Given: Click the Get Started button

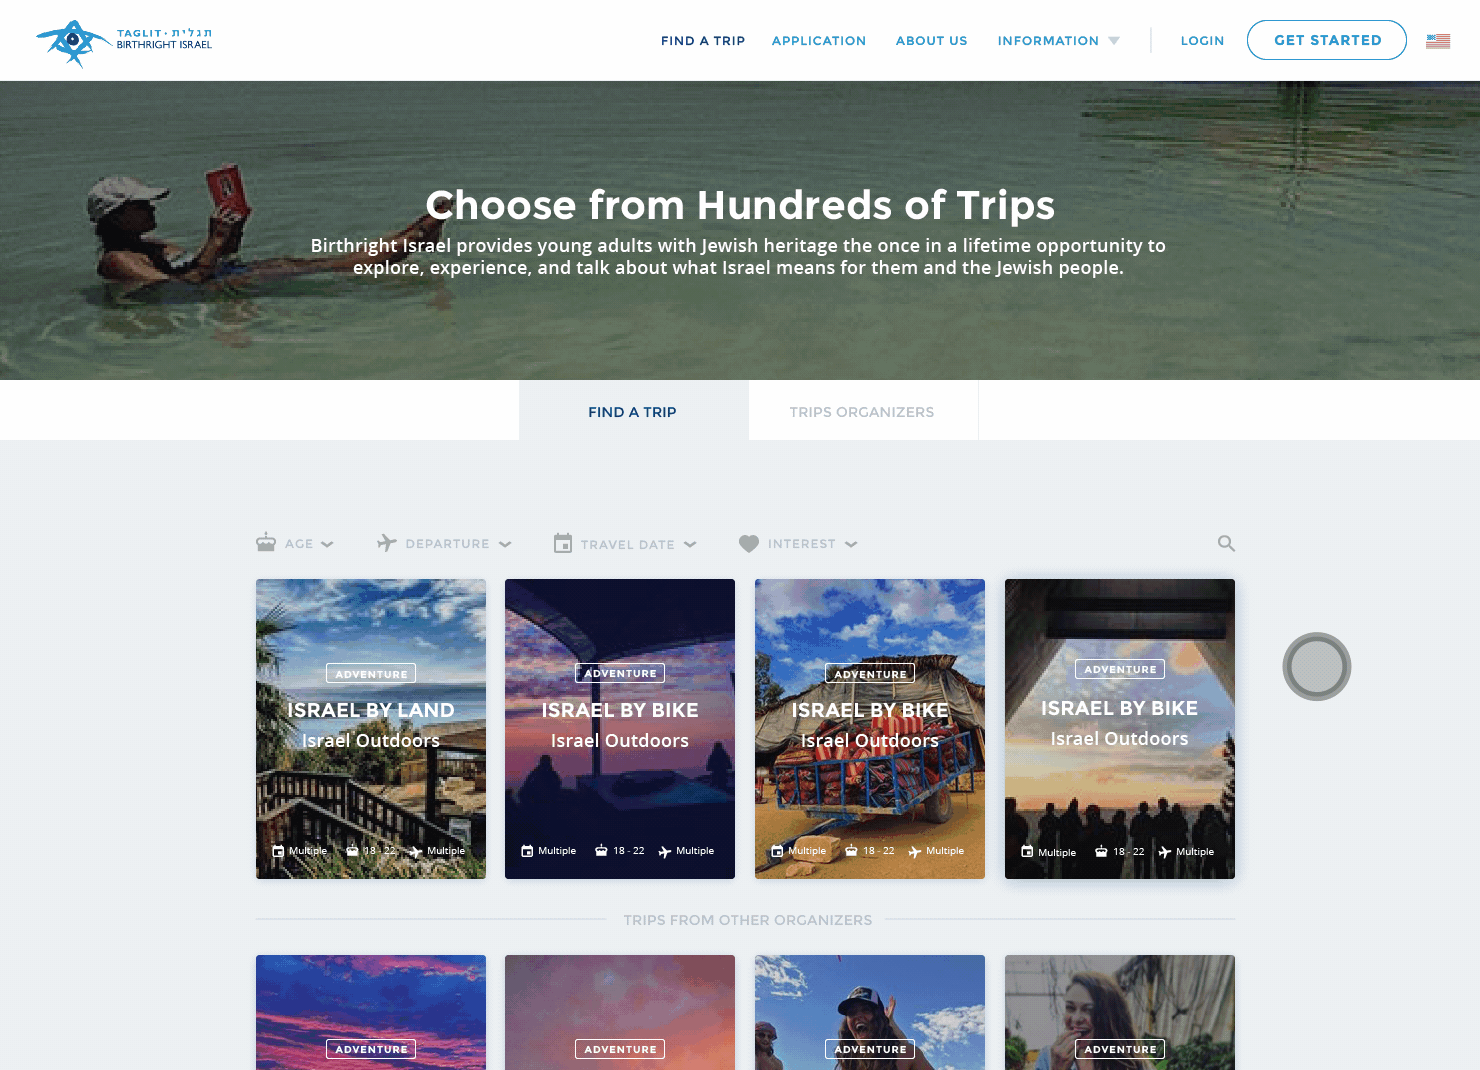Looking at the screenshot, I should 1327,40.
